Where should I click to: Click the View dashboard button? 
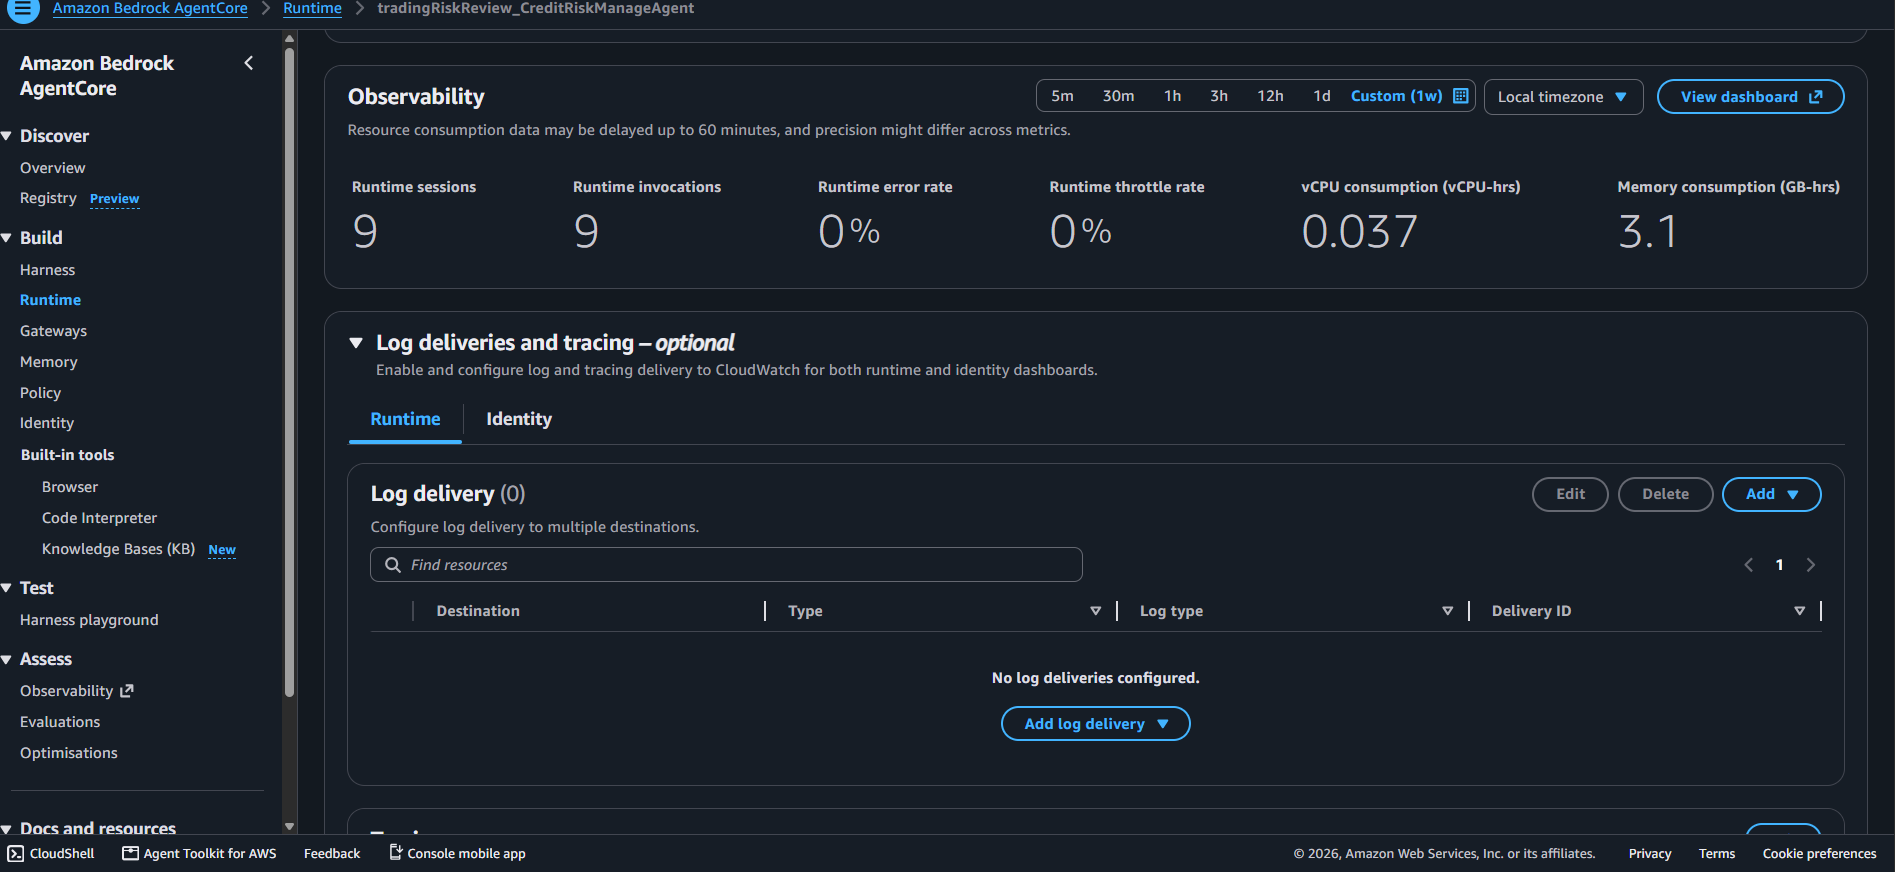tap(1750, 97)
